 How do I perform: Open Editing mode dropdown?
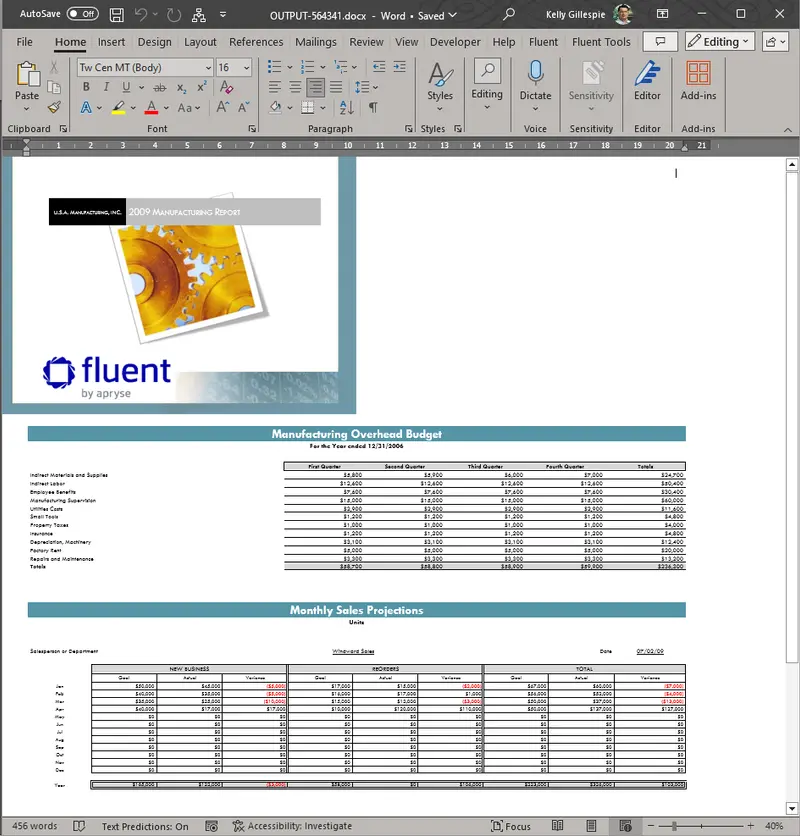tap(720, 42)
